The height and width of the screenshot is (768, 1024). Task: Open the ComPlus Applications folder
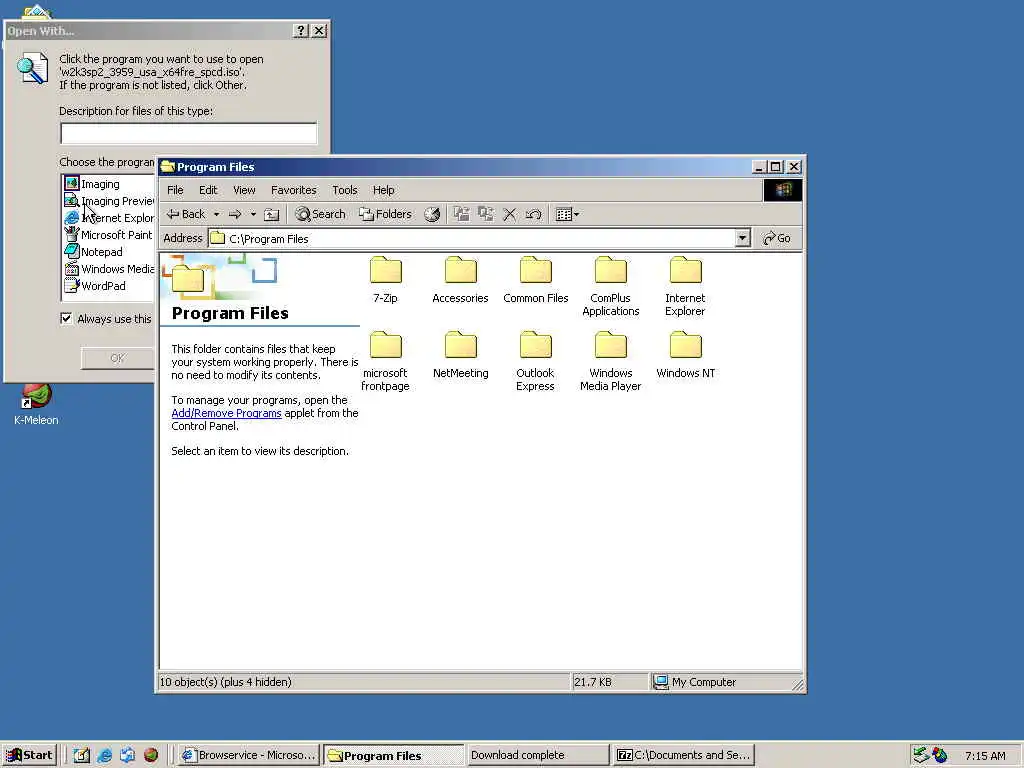pos(611,287)
